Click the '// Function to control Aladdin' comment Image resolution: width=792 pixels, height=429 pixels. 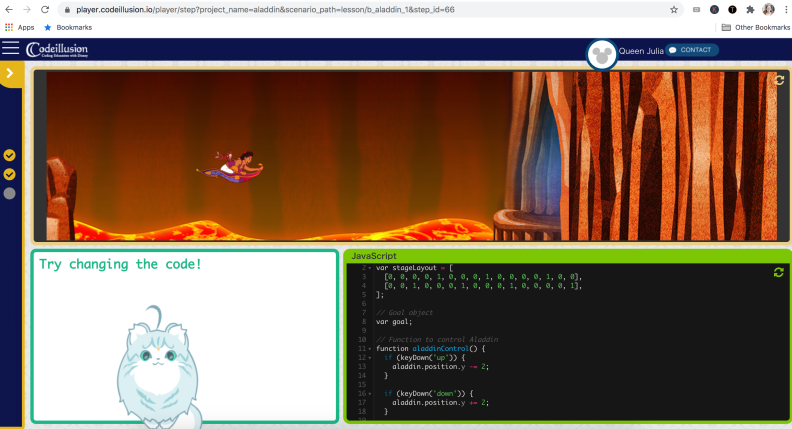coord(437,340)
